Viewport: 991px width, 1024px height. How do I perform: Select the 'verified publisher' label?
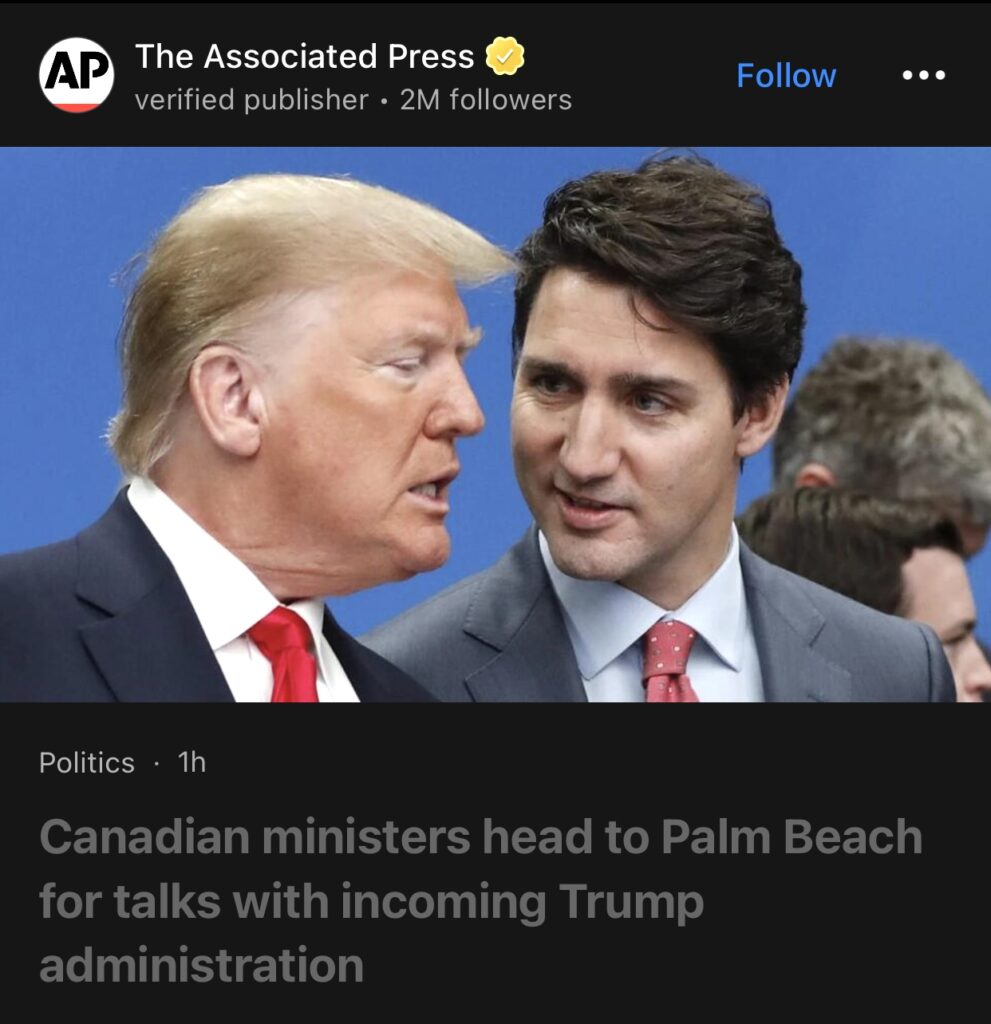(x=252, y=100)
